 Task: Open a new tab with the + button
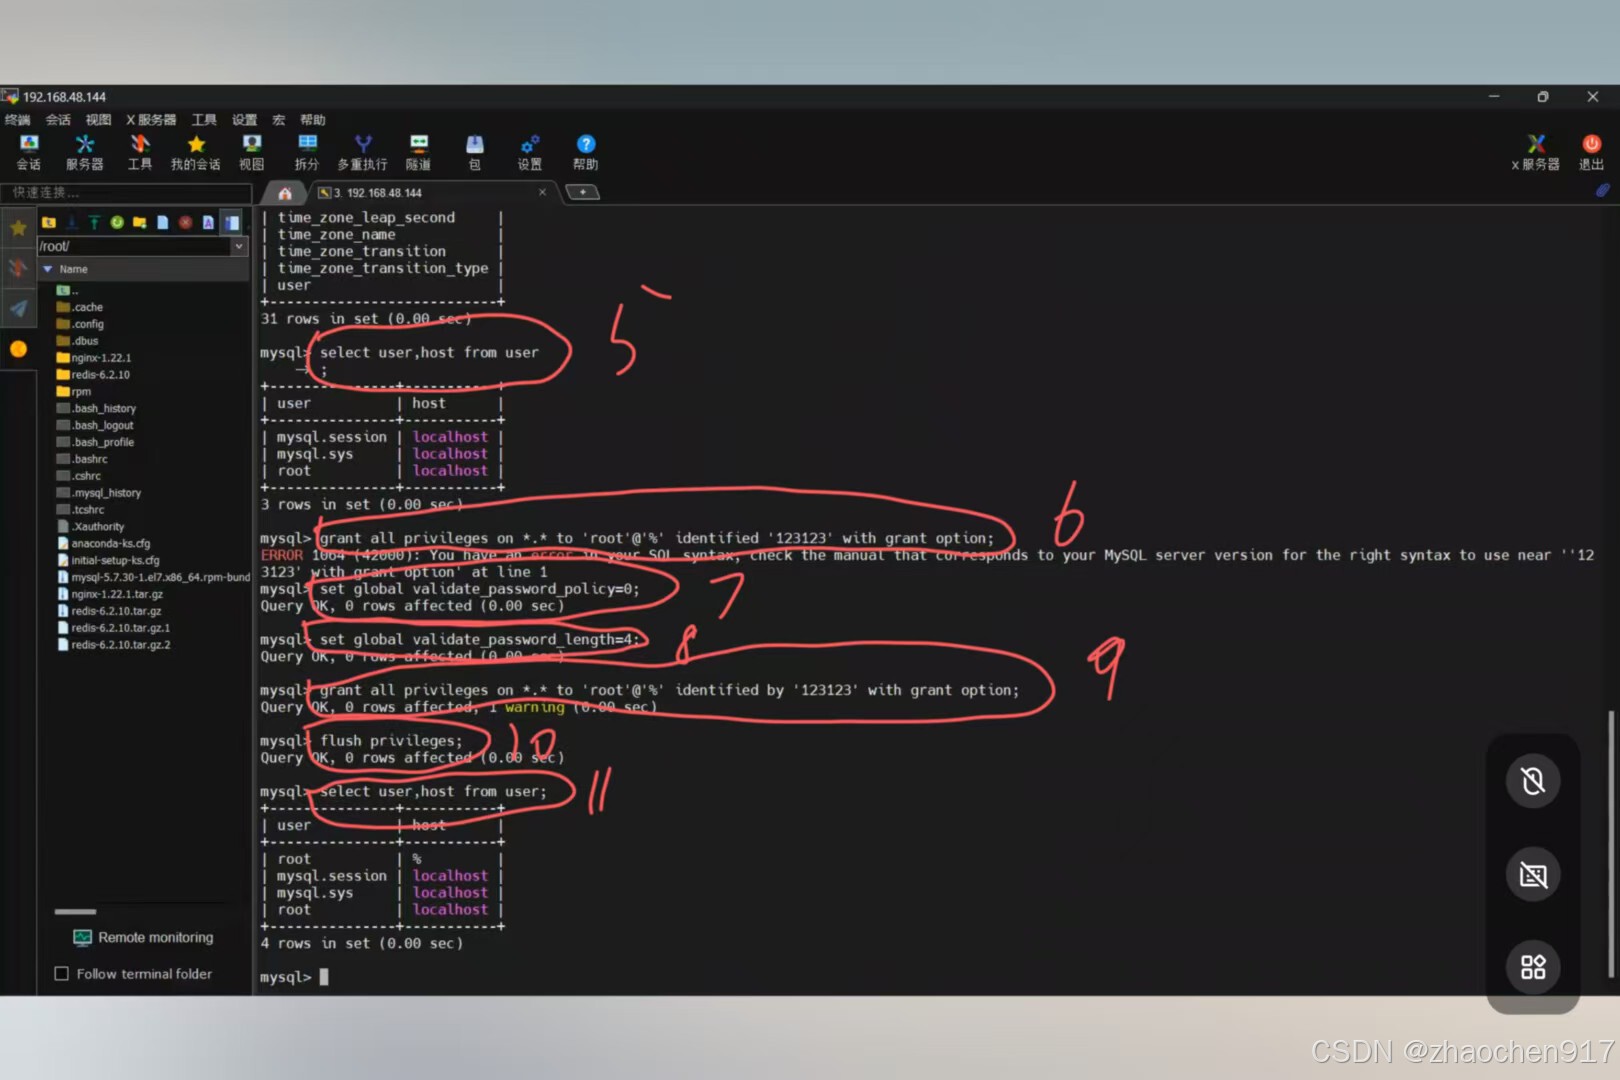point(583,191)
